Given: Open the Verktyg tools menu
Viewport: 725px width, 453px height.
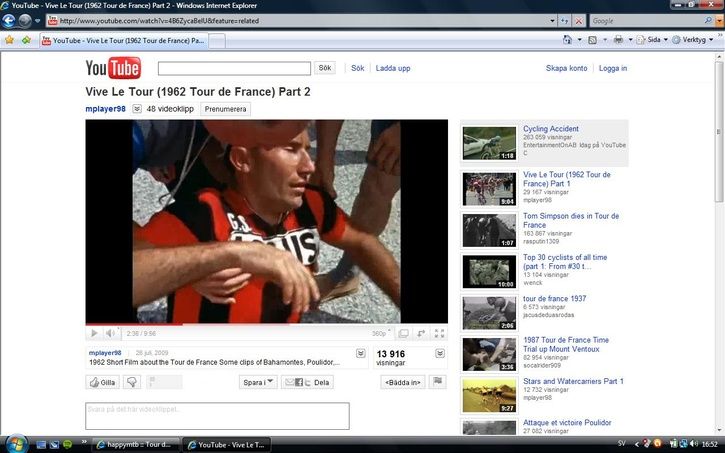Looking at the screenshot, I should pyautogui.click(x=694, y=40).
